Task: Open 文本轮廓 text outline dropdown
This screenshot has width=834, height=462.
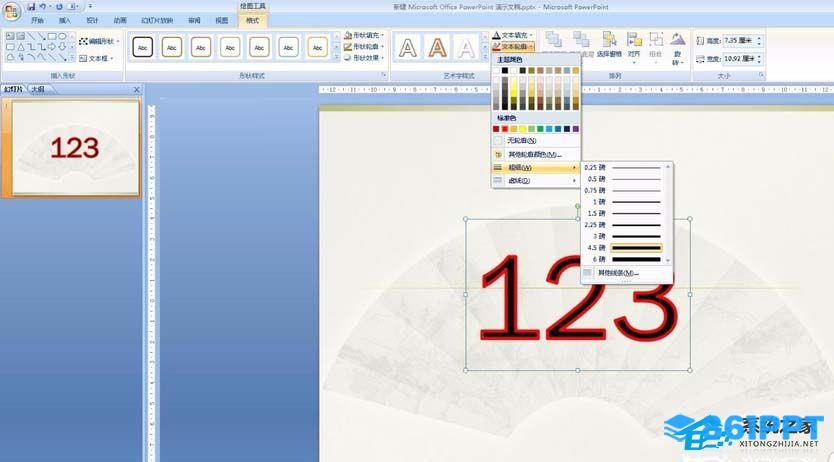Action: 513,47
